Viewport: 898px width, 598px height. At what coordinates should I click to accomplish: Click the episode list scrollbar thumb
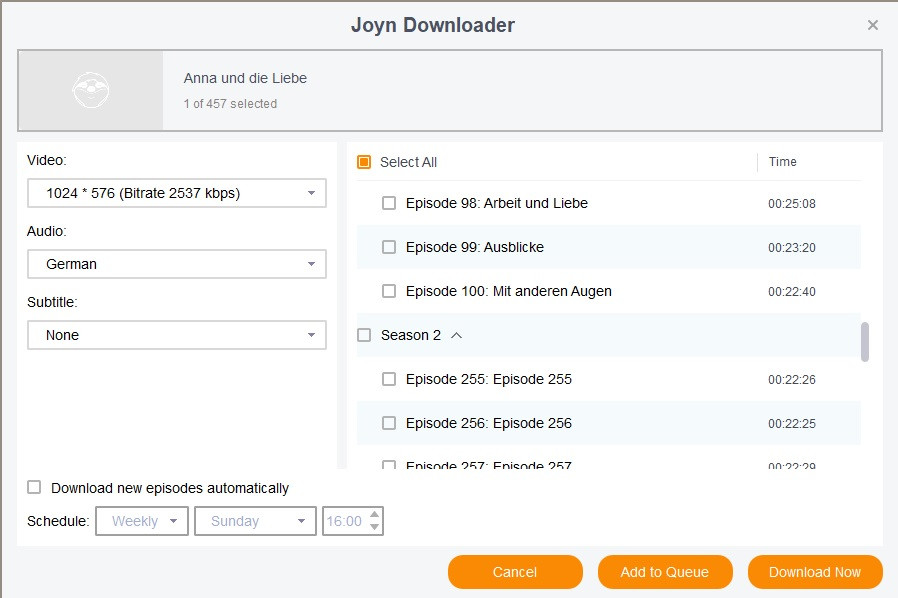click(865, 342)
